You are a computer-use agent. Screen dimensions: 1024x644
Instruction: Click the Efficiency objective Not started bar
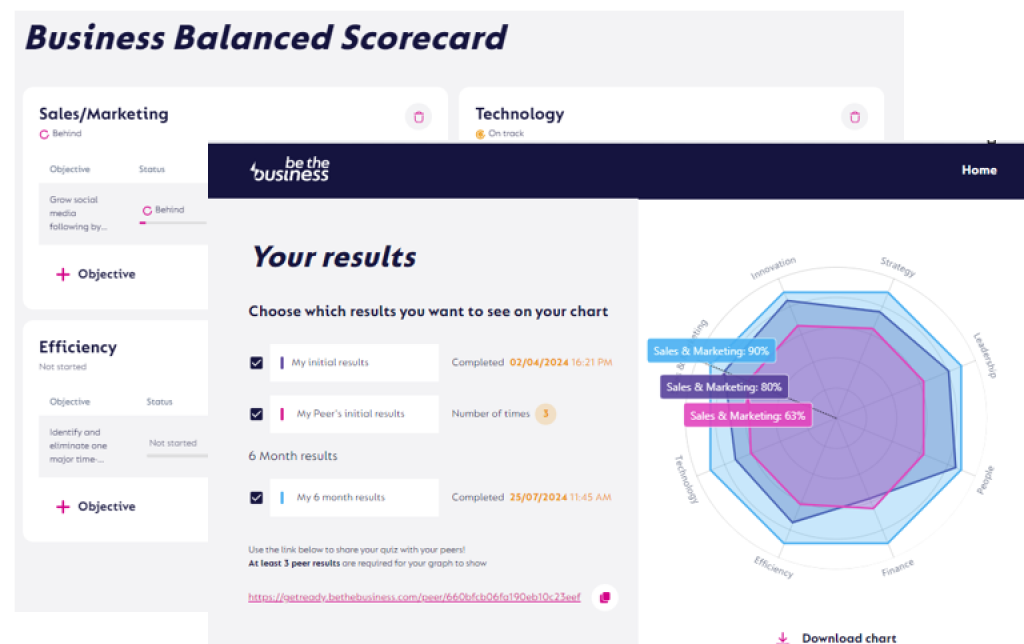tap(176, 456)
